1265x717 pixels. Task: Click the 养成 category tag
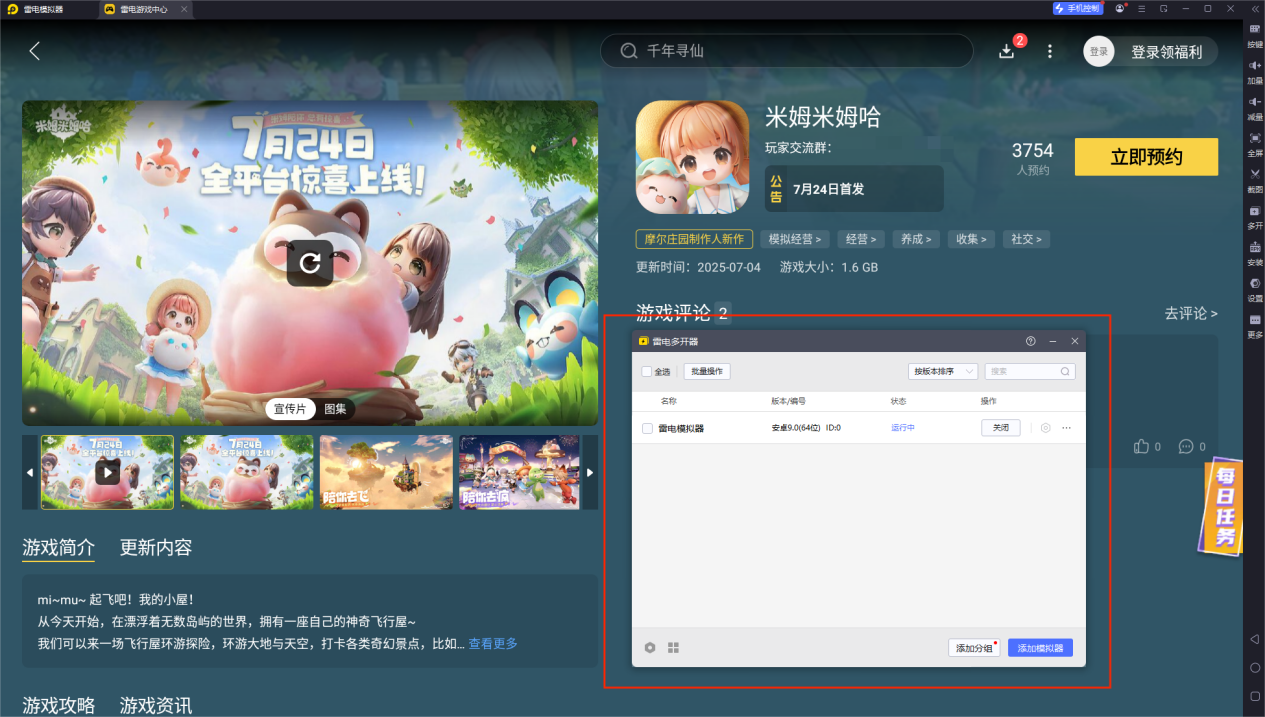915,239
